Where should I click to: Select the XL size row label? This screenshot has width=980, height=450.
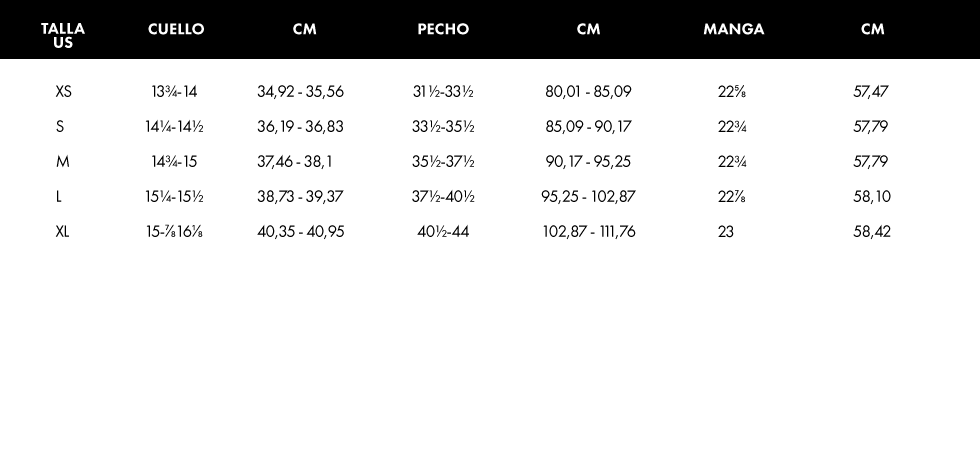(63, 232)
